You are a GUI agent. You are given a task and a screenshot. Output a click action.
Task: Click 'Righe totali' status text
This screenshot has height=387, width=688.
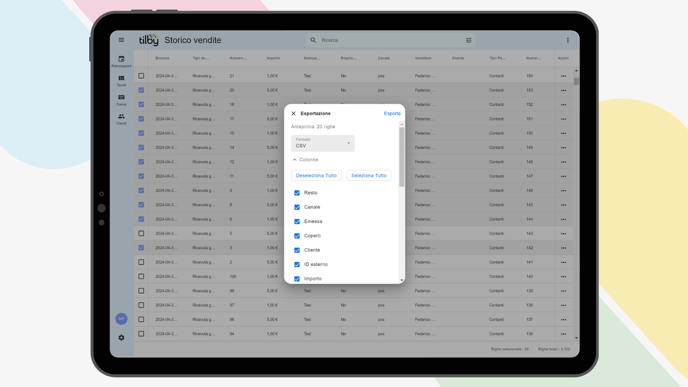point(554,349)
